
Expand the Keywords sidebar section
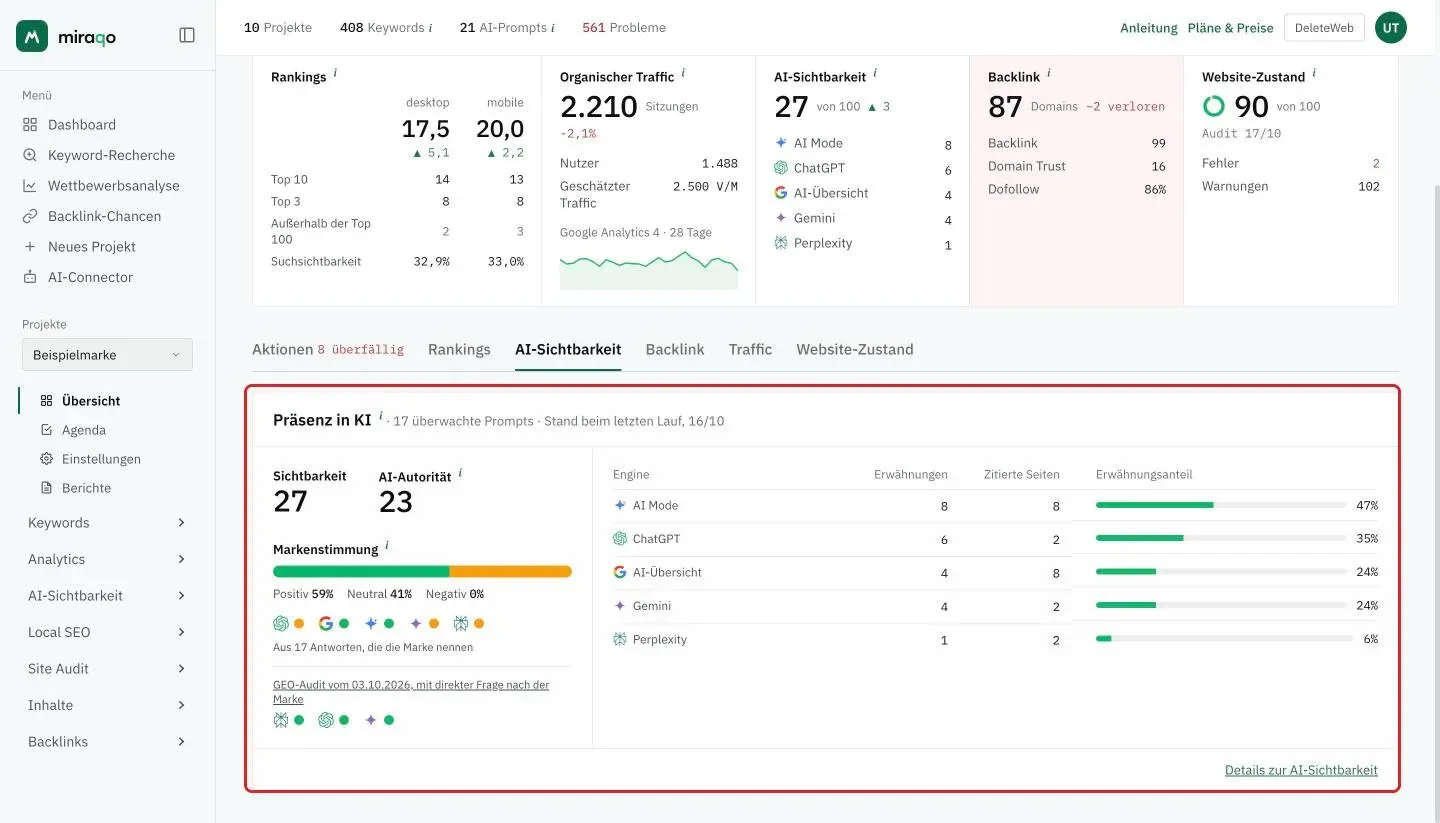coord(107,523)
